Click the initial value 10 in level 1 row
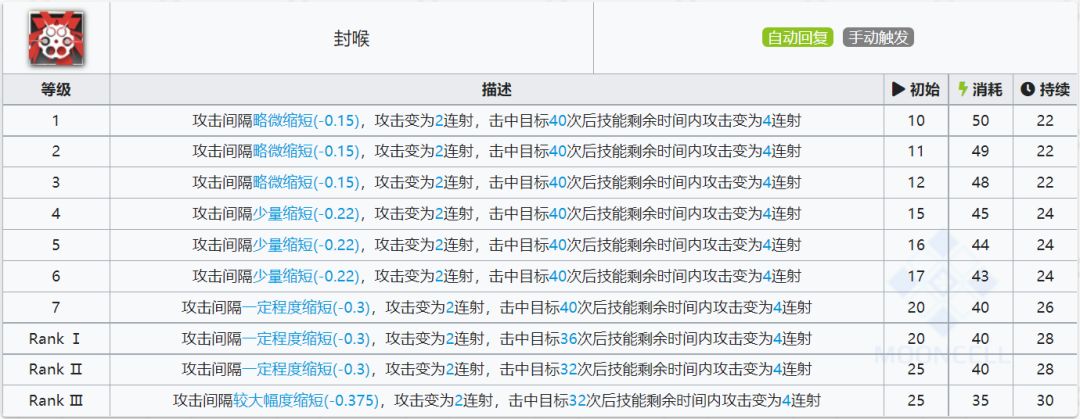Viewport: 1080px width, 419px height. tap(916, 120)
